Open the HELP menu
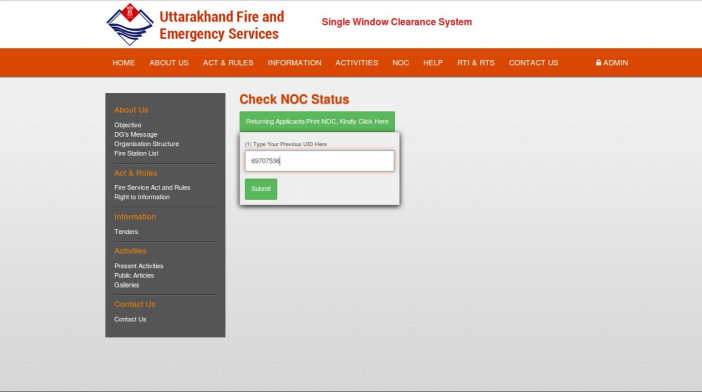The width and height of the screenshot is (702, 392). 433,63
